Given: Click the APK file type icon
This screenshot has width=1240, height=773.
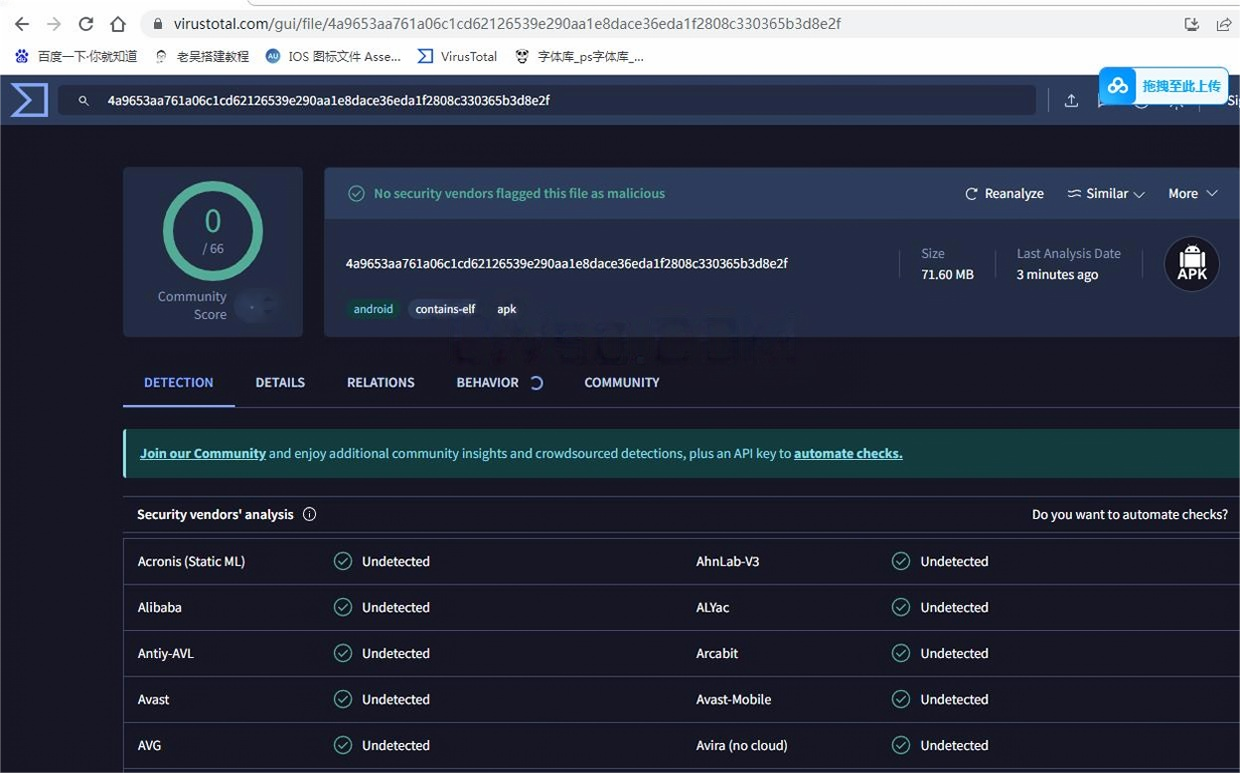Looking at the screenshot, I should point(1192,264).
